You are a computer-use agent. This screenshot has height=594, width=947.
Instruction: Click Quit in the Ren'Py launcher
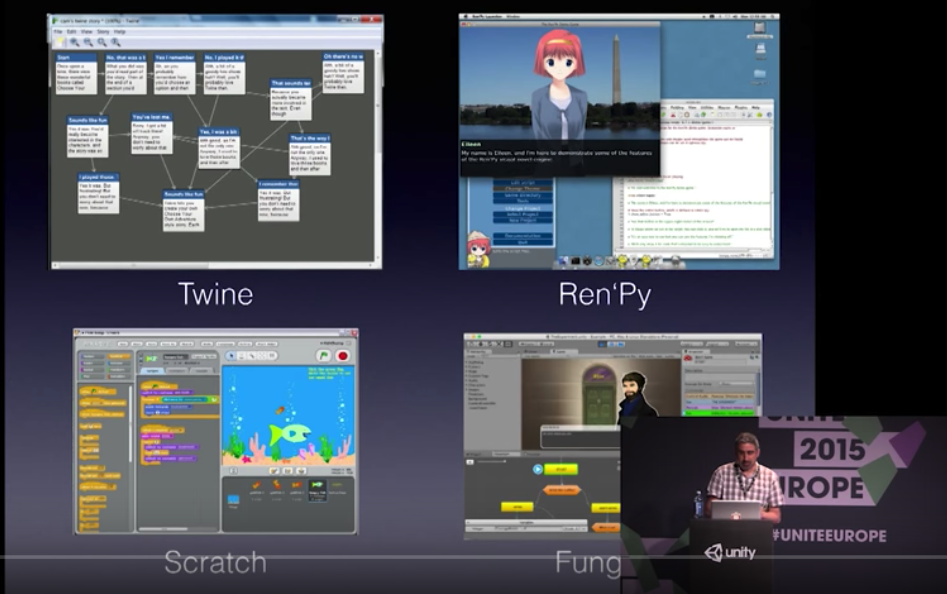pyautogui.click(x=523, y=242)
